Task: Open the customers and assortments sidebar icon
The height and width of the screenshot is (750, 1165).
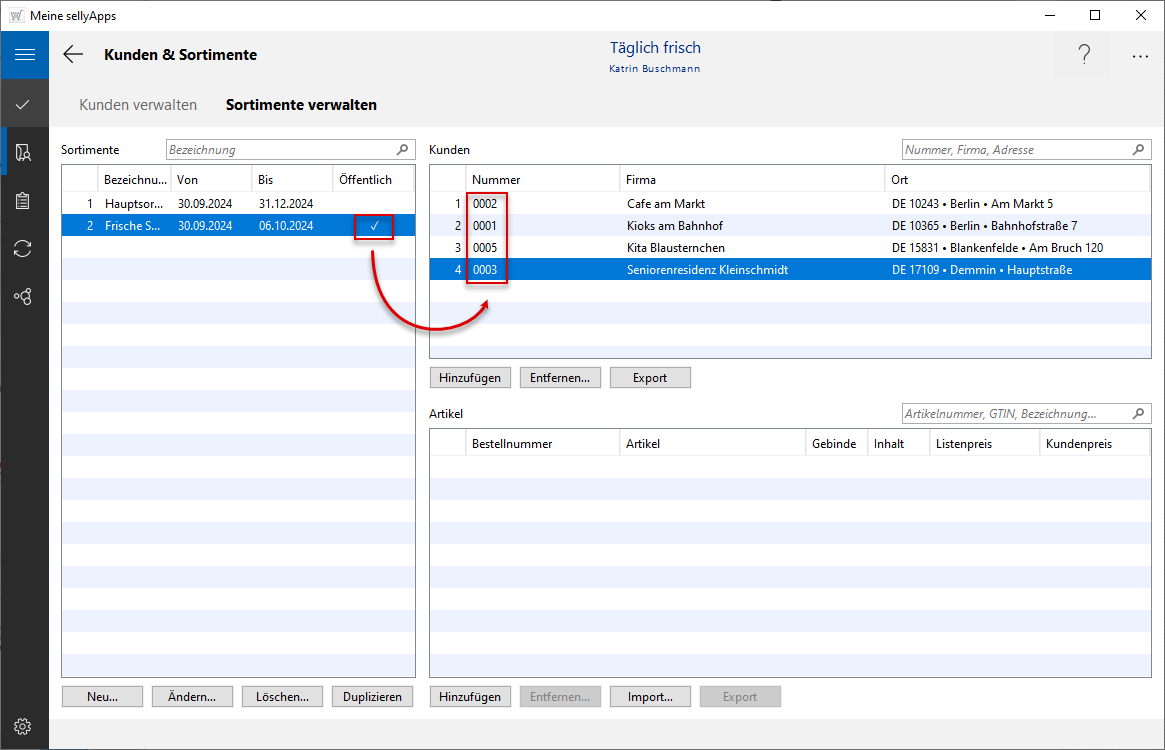Action: pos(24,152)
